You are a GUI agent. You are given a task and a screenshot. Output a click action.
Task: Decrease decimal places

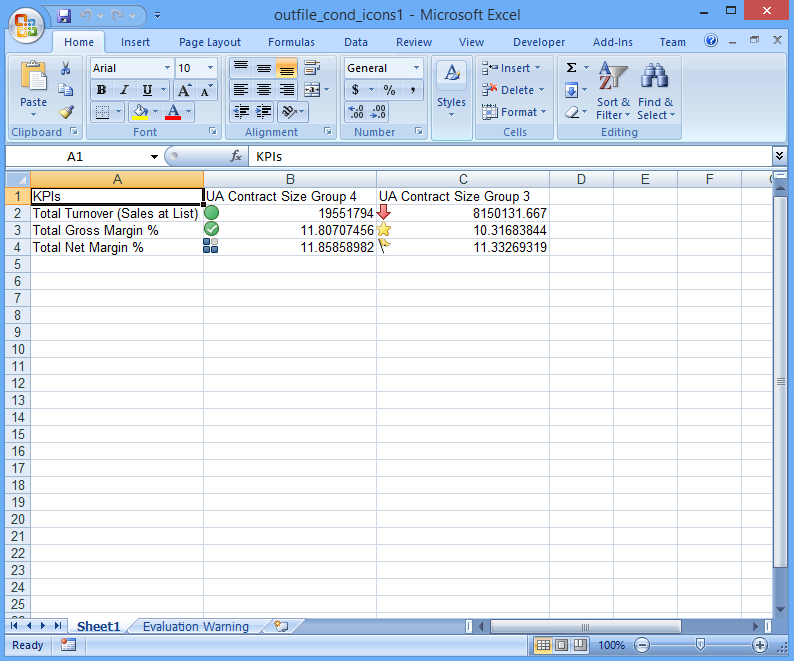point(378,112)
